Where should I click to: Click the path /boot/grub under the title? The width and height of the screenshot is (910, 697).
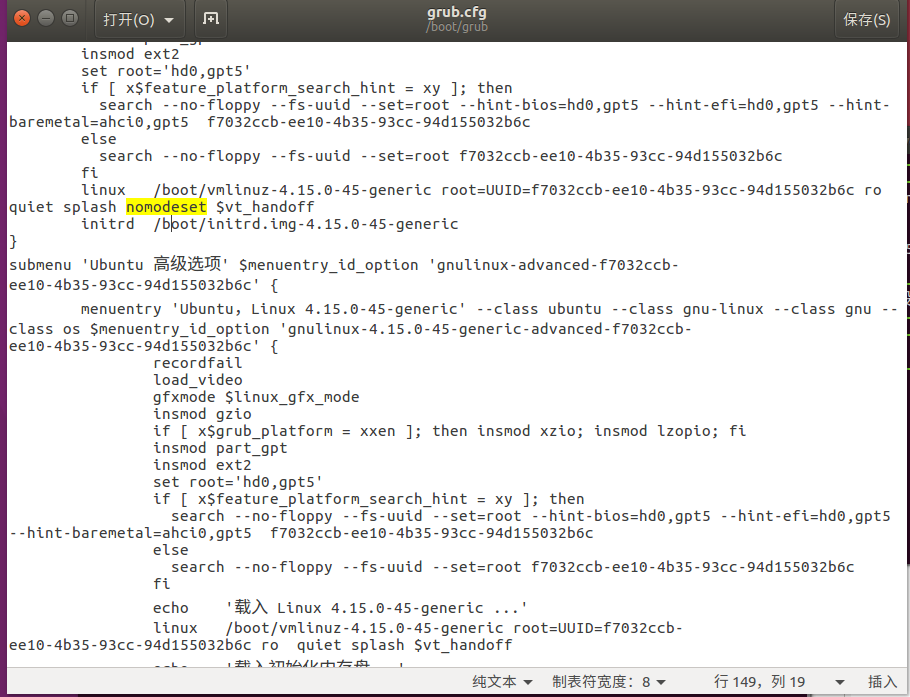pyautogui.click(x=457, y=27)
